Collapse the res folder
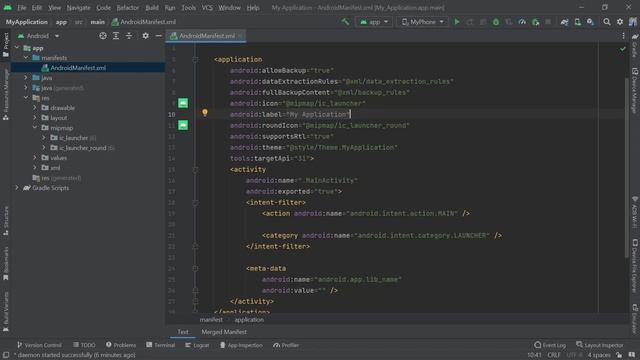The width and height of the screenshot is (640, 360). (26, 98)
